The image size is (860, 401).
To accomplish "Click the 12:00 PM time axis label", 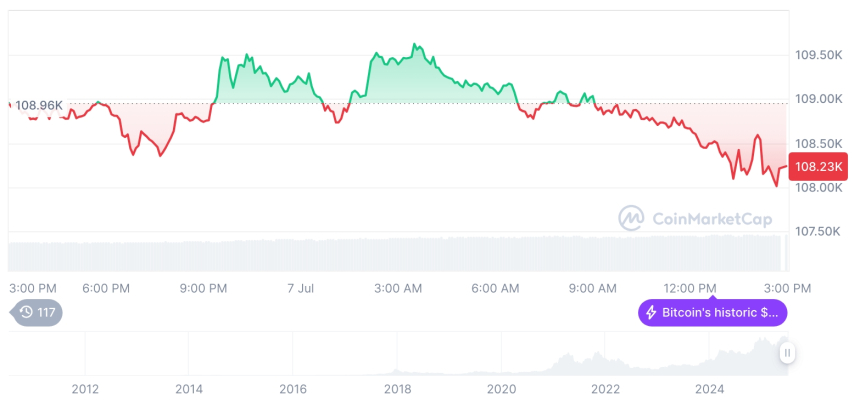I will point(692,288).
